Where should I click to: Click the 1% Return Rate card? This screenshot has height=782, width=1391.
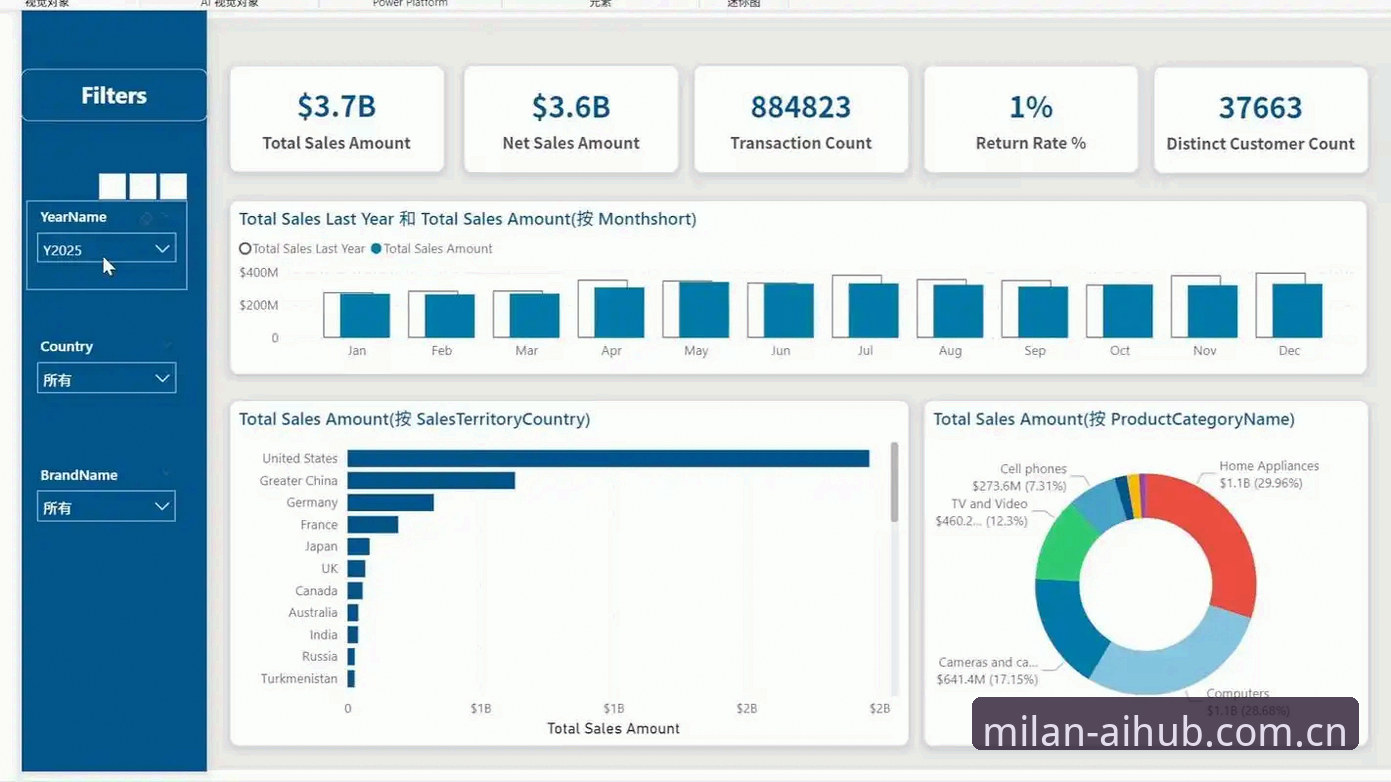coord(1031,120)
